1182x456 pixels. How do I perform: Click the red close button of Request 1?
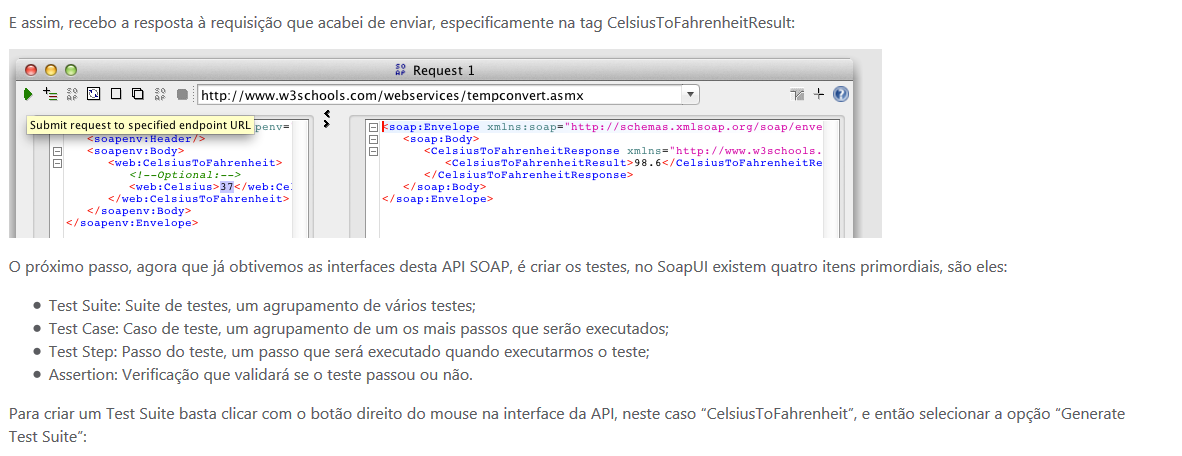[x=31, y=70]
